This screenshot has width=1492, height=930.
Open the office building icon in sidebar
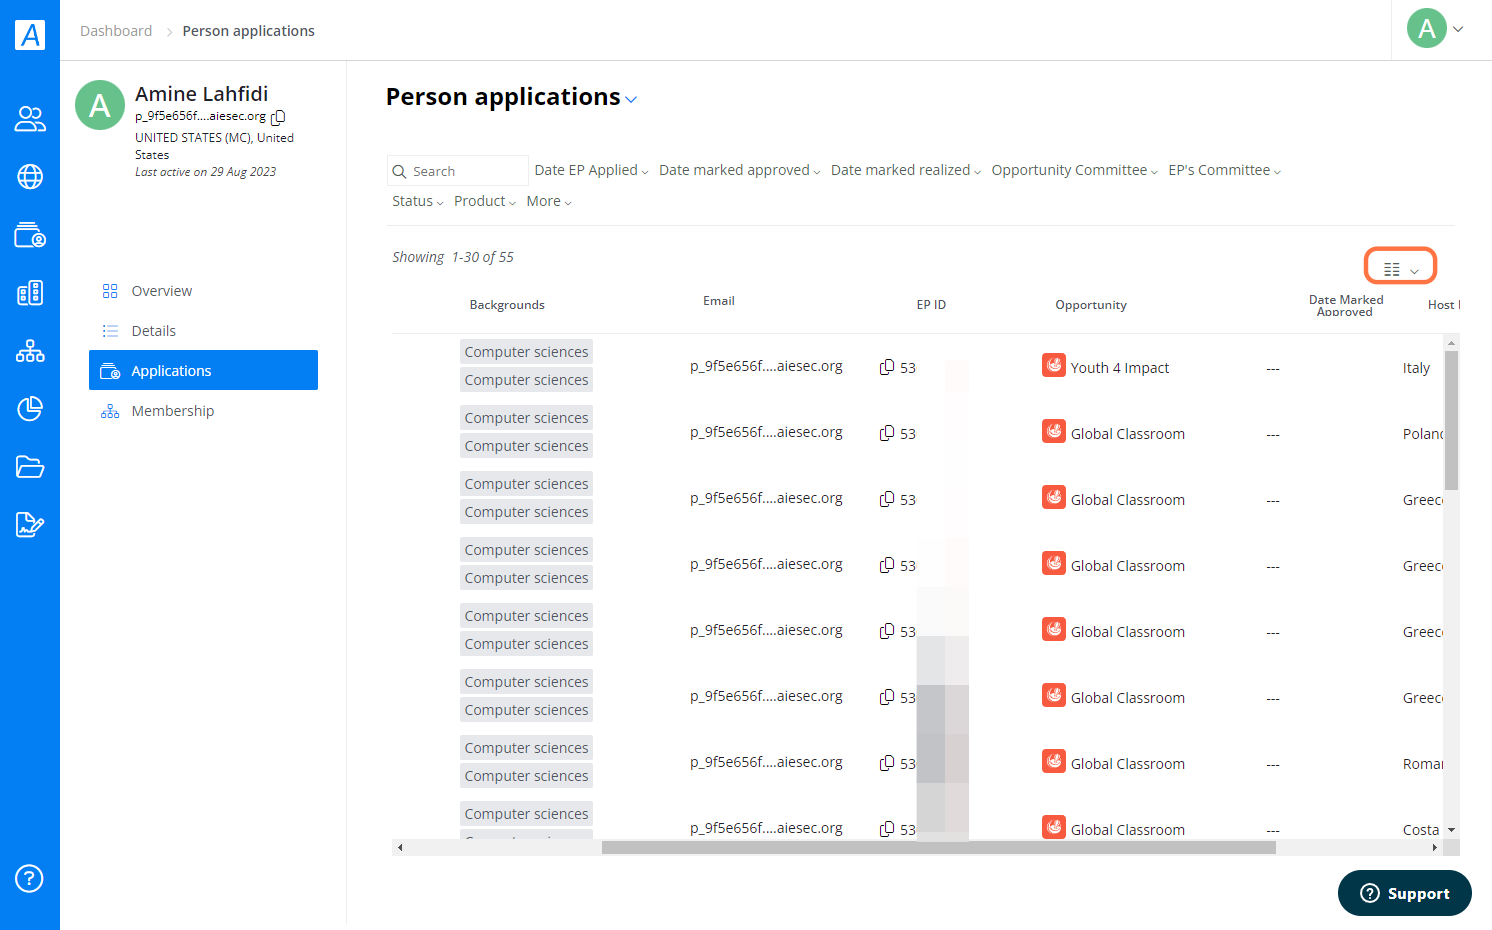pyautogui.click(x=30, y=293)
